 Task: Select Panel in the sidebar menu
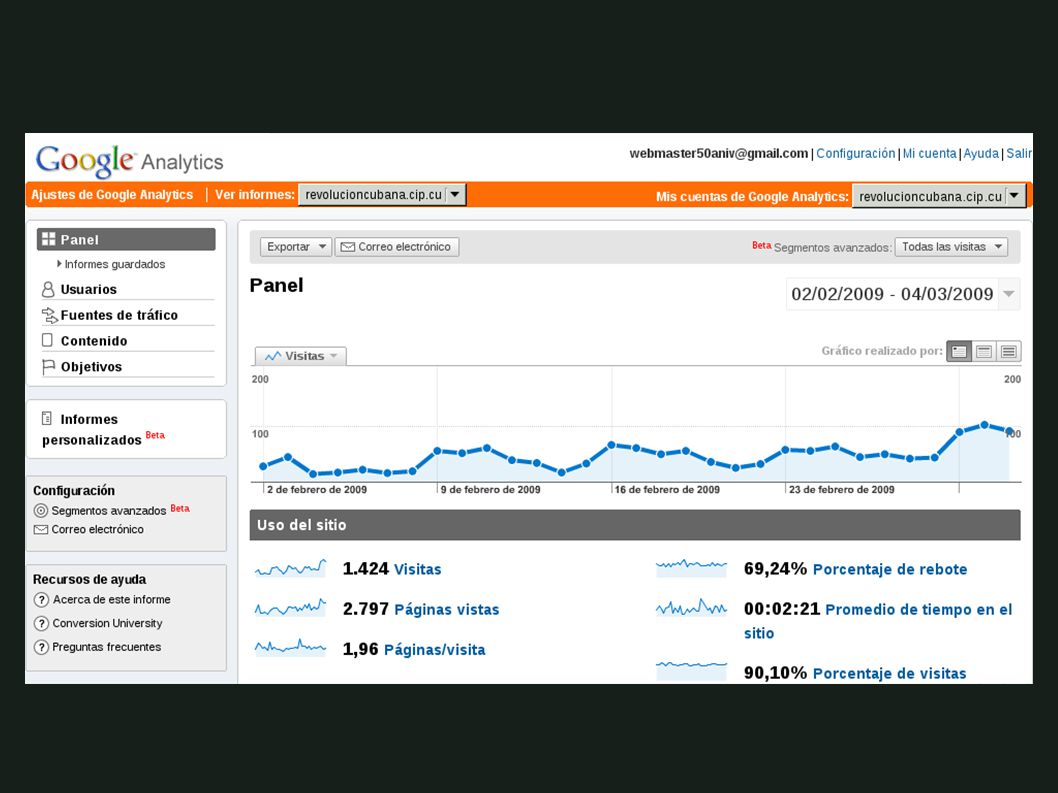(126, 240)
